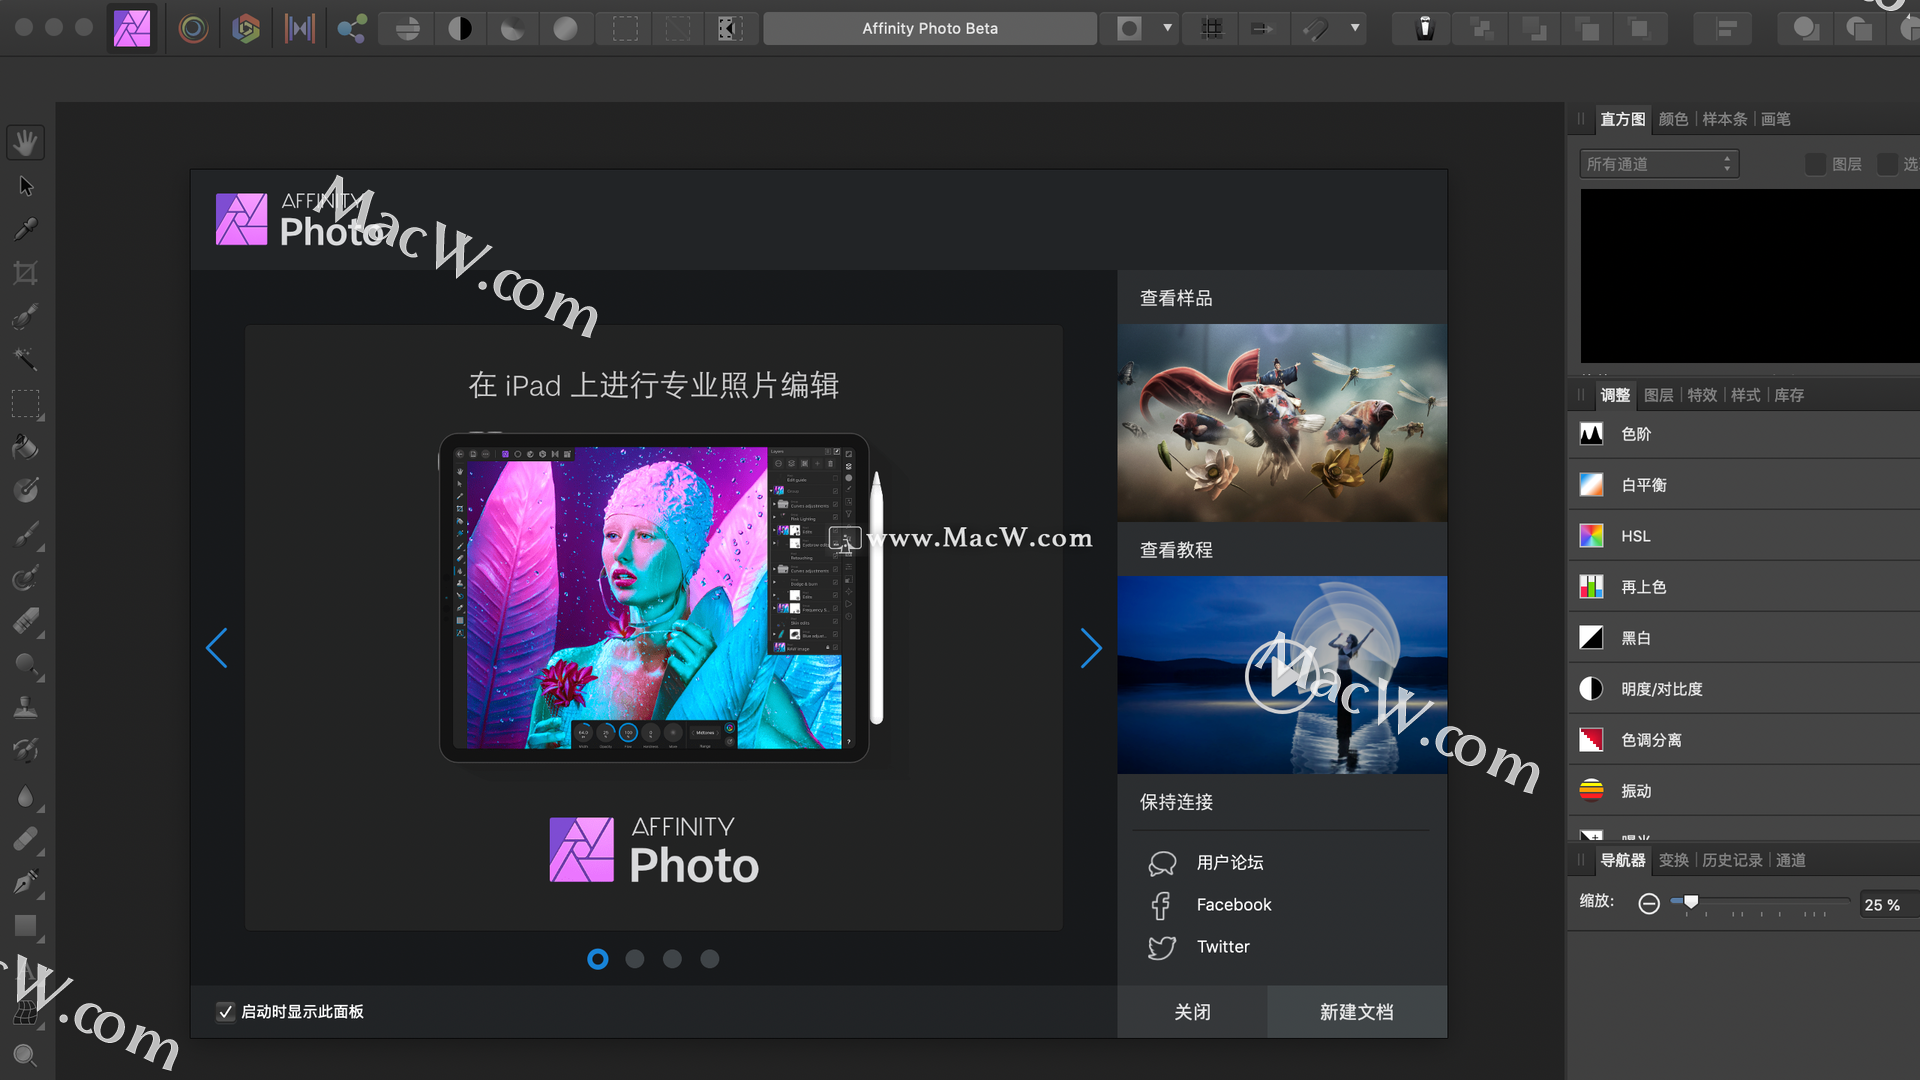Select the Move tool arrow
Image resolution: width=1920 pixels, height=1080 pixels.
(26, 187)
